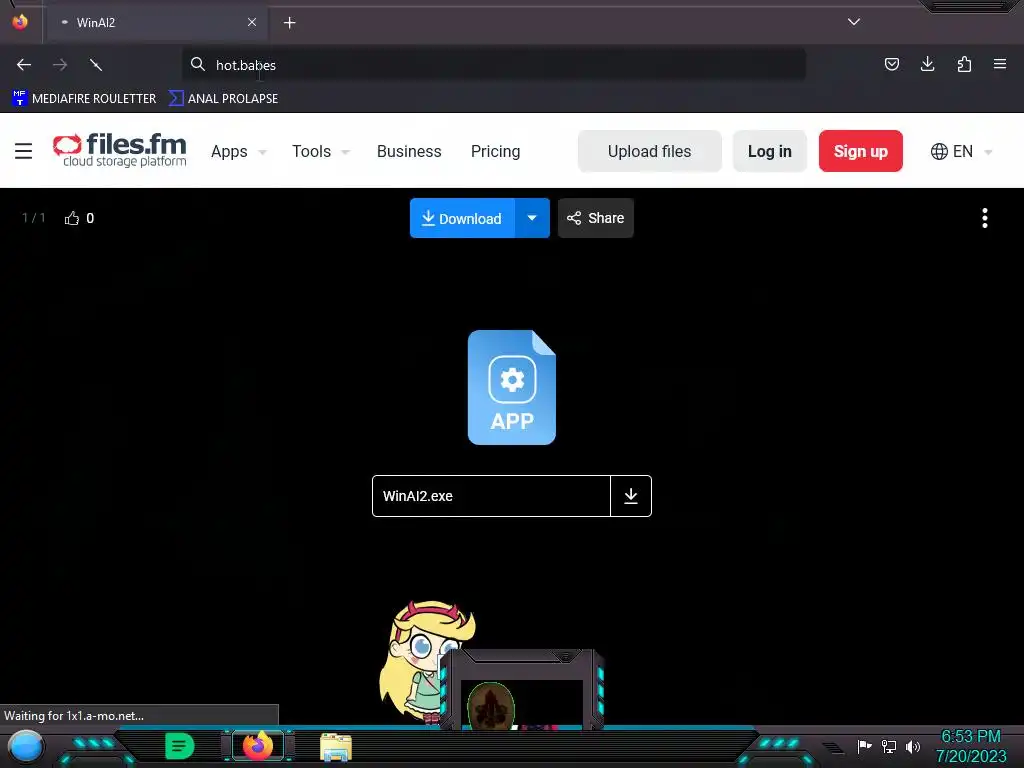Click the clock showing 6:53 PM
The width and height of the screenshot is (1024, 768).
pyautogui.click(x=970, y=737)
